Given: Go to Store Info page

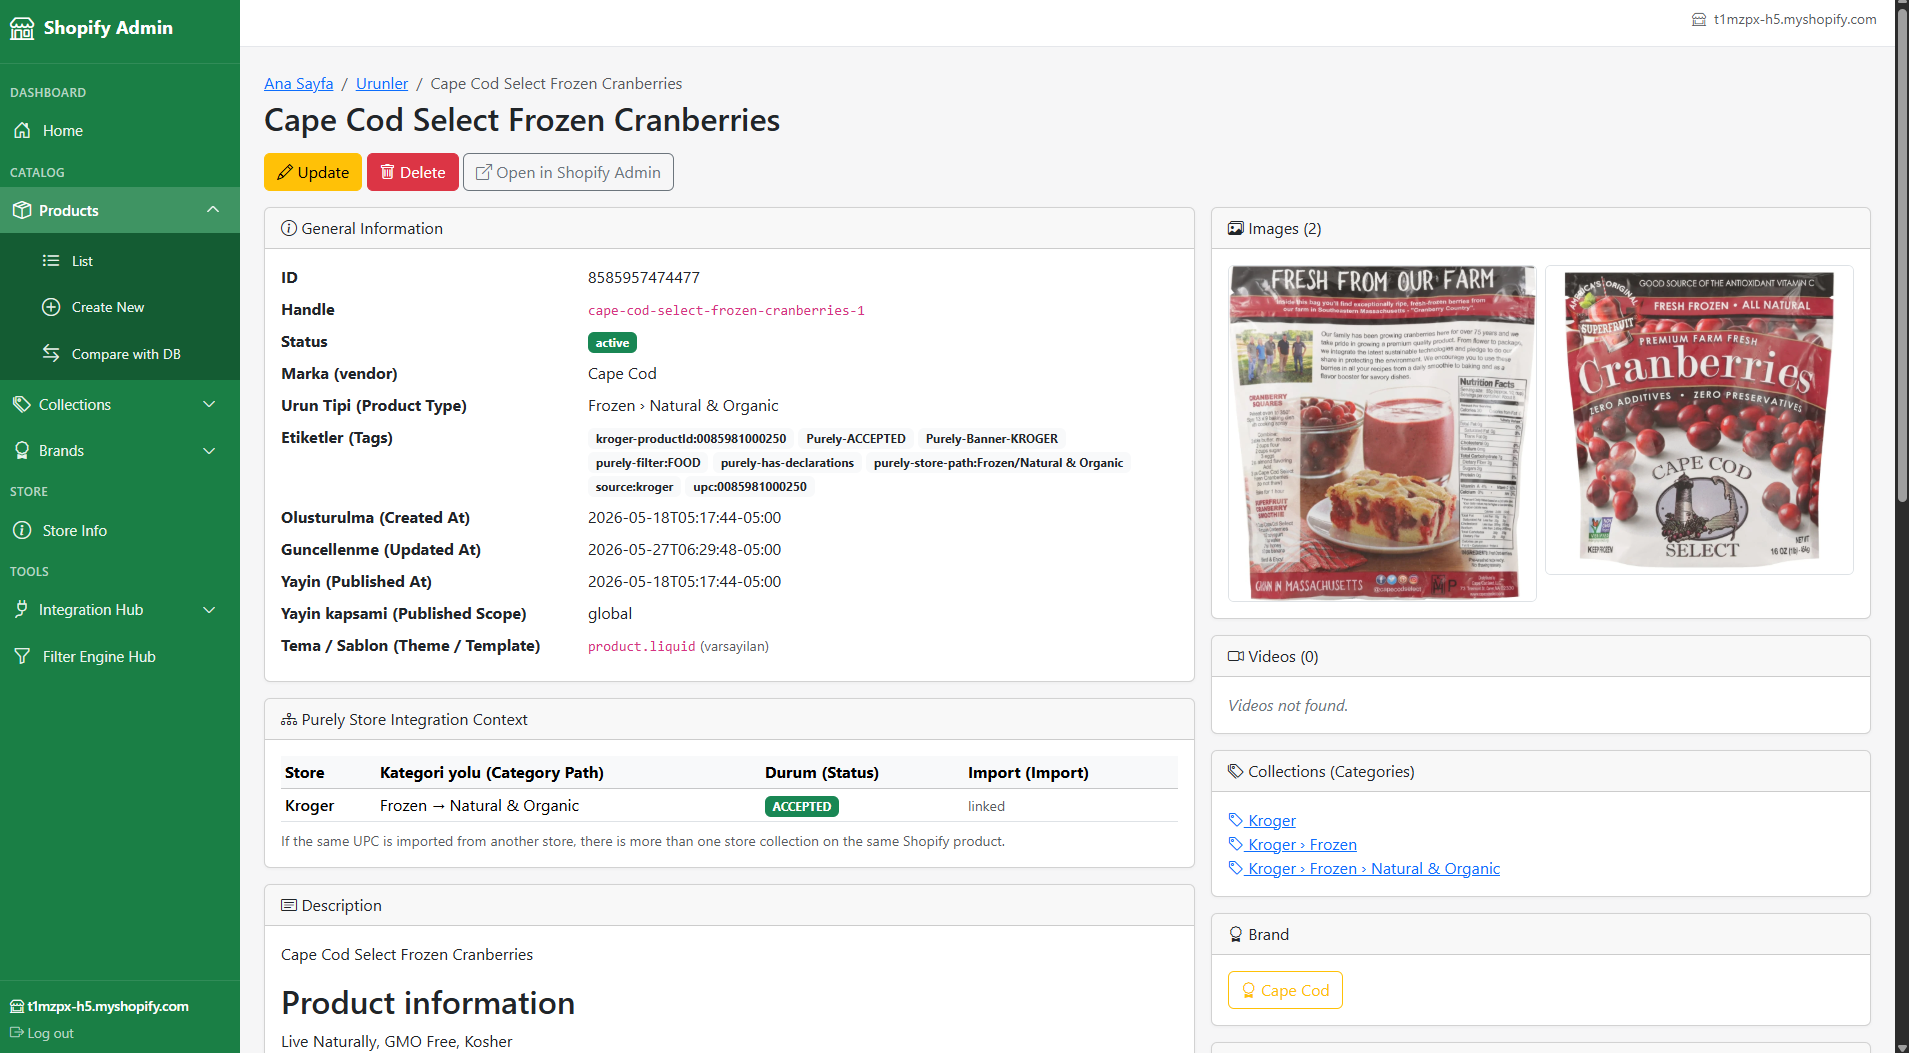Looking at the screenshot, I should [x=120, y=530].
